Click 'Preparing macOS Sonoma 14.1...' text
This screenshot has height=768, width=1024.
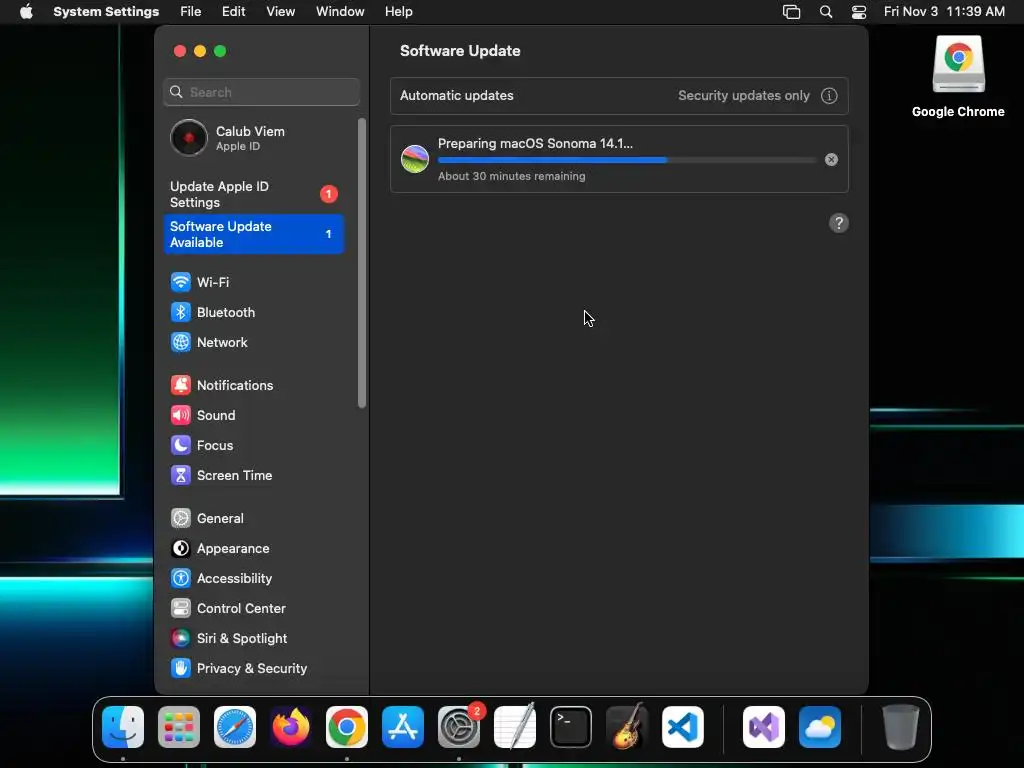pos(535,144)
